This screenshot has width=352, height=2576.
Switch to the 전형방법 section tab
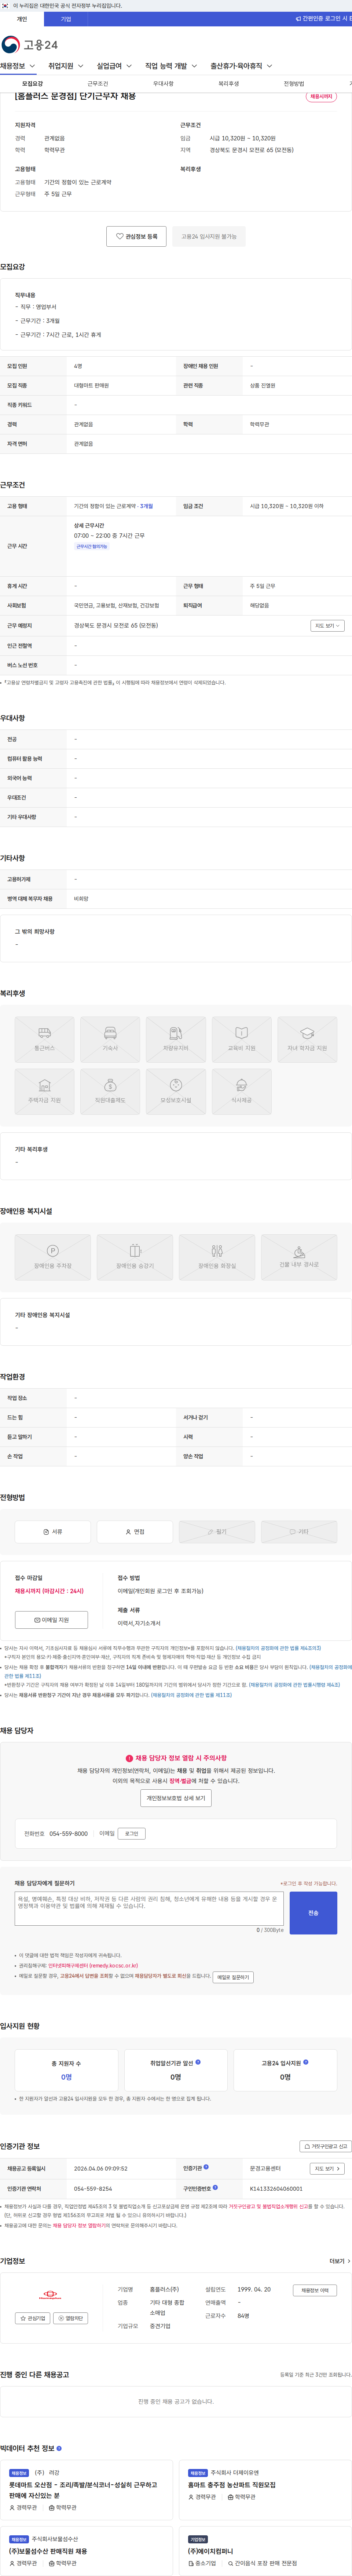294,84
